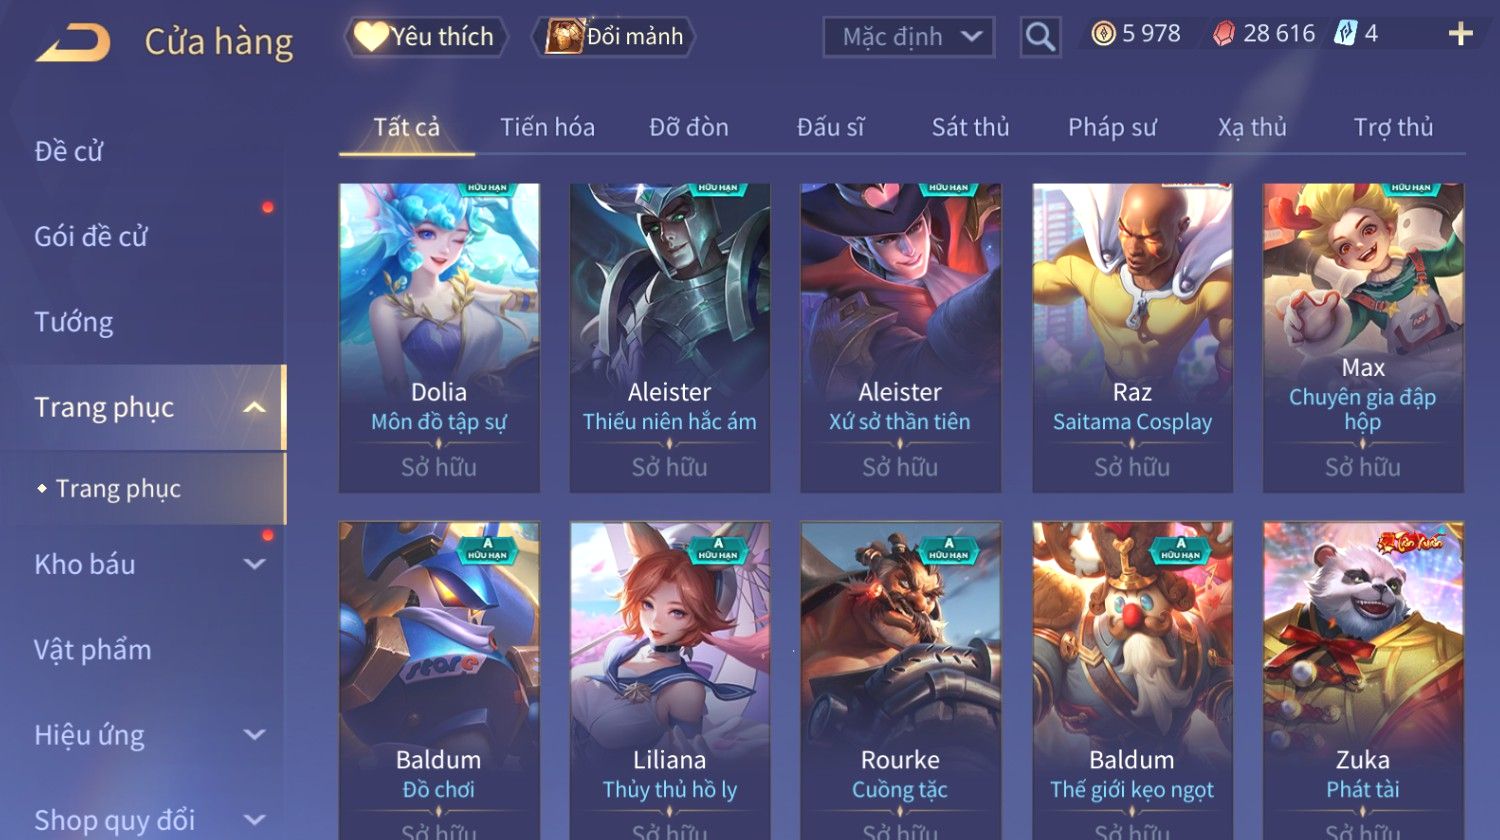Tap the plus icon to add currency
Image resolution: width=1500 pixels, height=840 pixels.
click(1460, 34)
